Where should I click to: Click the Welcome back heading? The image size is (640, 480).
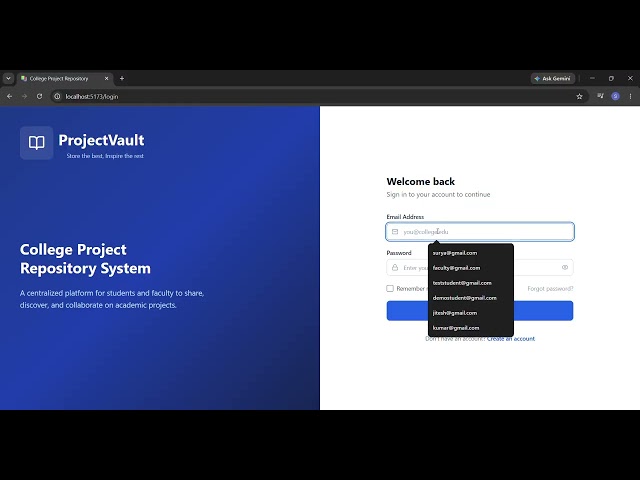(x=420, y=182)
